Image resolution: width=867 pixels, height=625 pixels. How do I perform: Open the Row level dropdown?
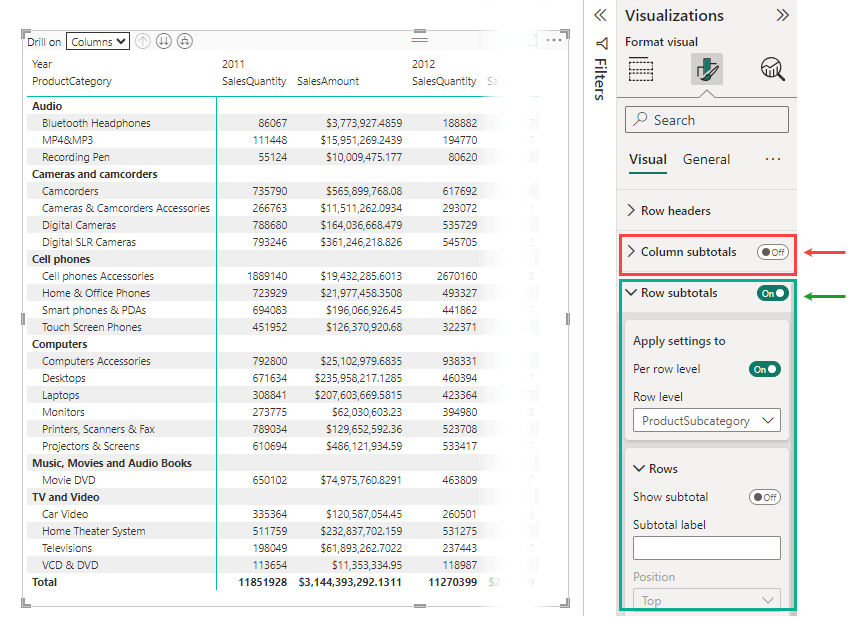(706, 420)
